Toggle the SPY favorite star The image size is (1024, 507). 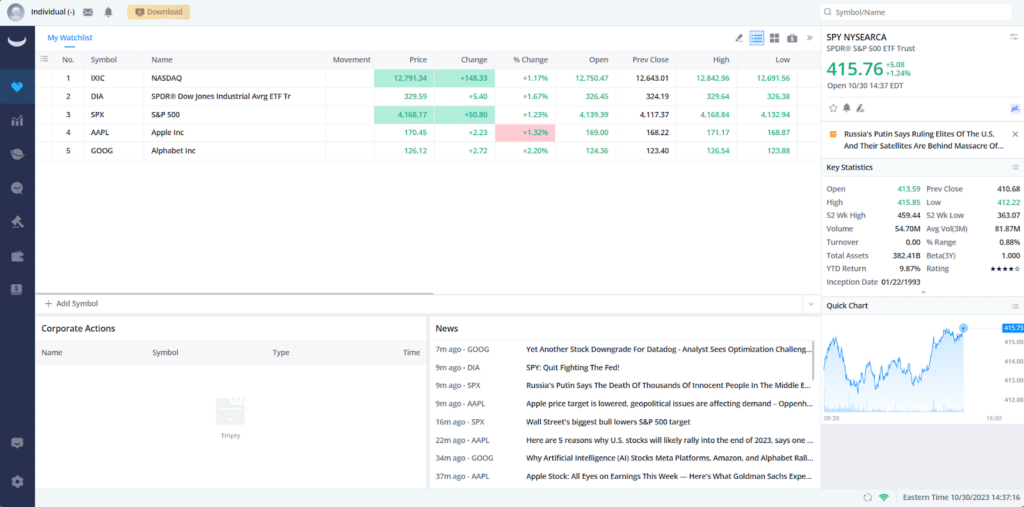coord(832,108)
